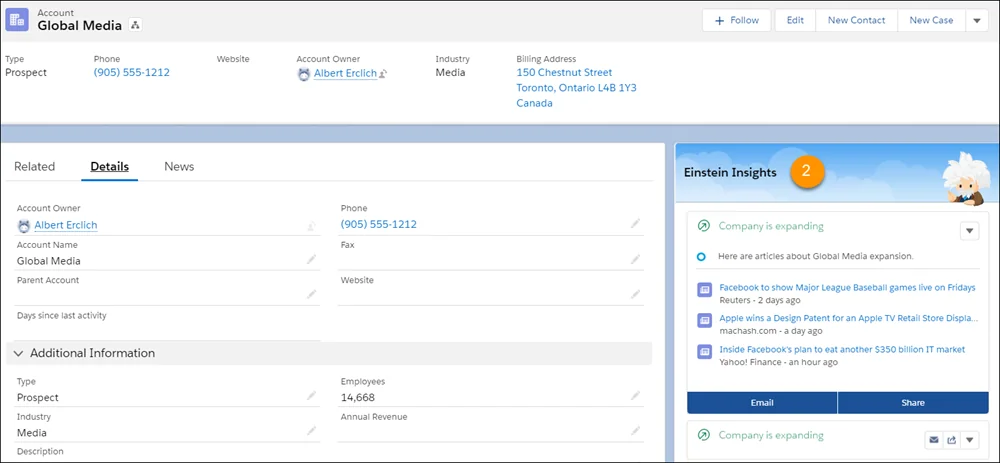The image size is (1000, 463).
Task: Click the Share button in Einstein Insights
Action: pos(913,402)
